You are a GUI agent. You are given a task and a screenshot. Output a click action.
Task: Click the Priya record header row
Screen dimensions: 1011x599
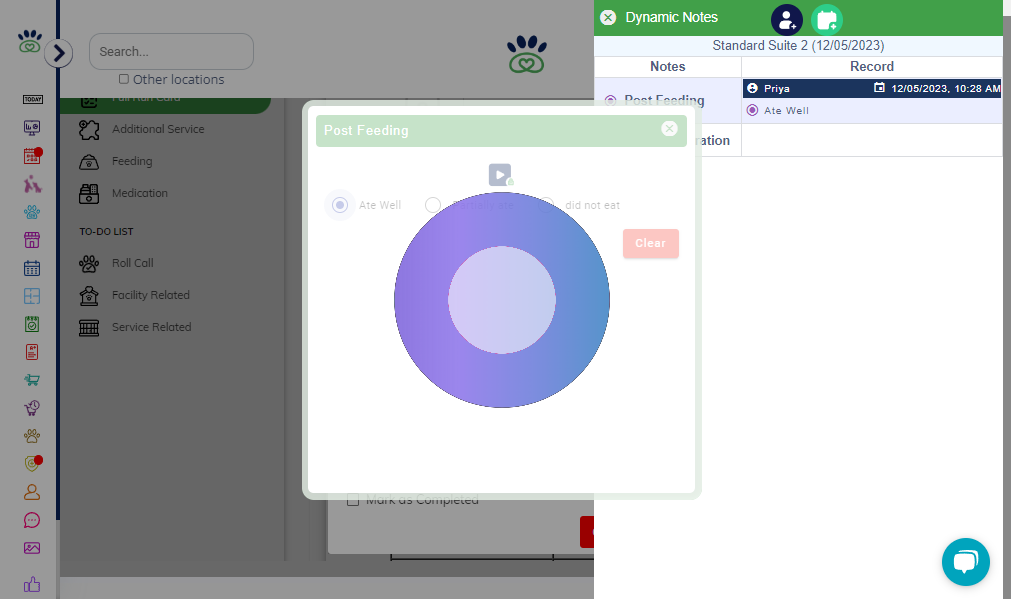click(x=872, y=88)
